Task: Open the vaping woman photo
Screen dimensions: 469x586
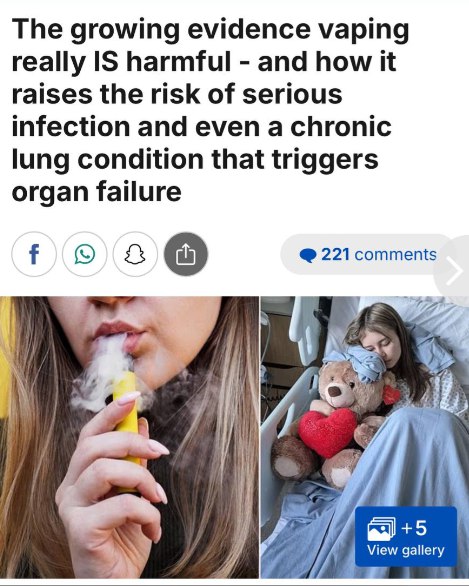Action: click(x=129, y=437)
